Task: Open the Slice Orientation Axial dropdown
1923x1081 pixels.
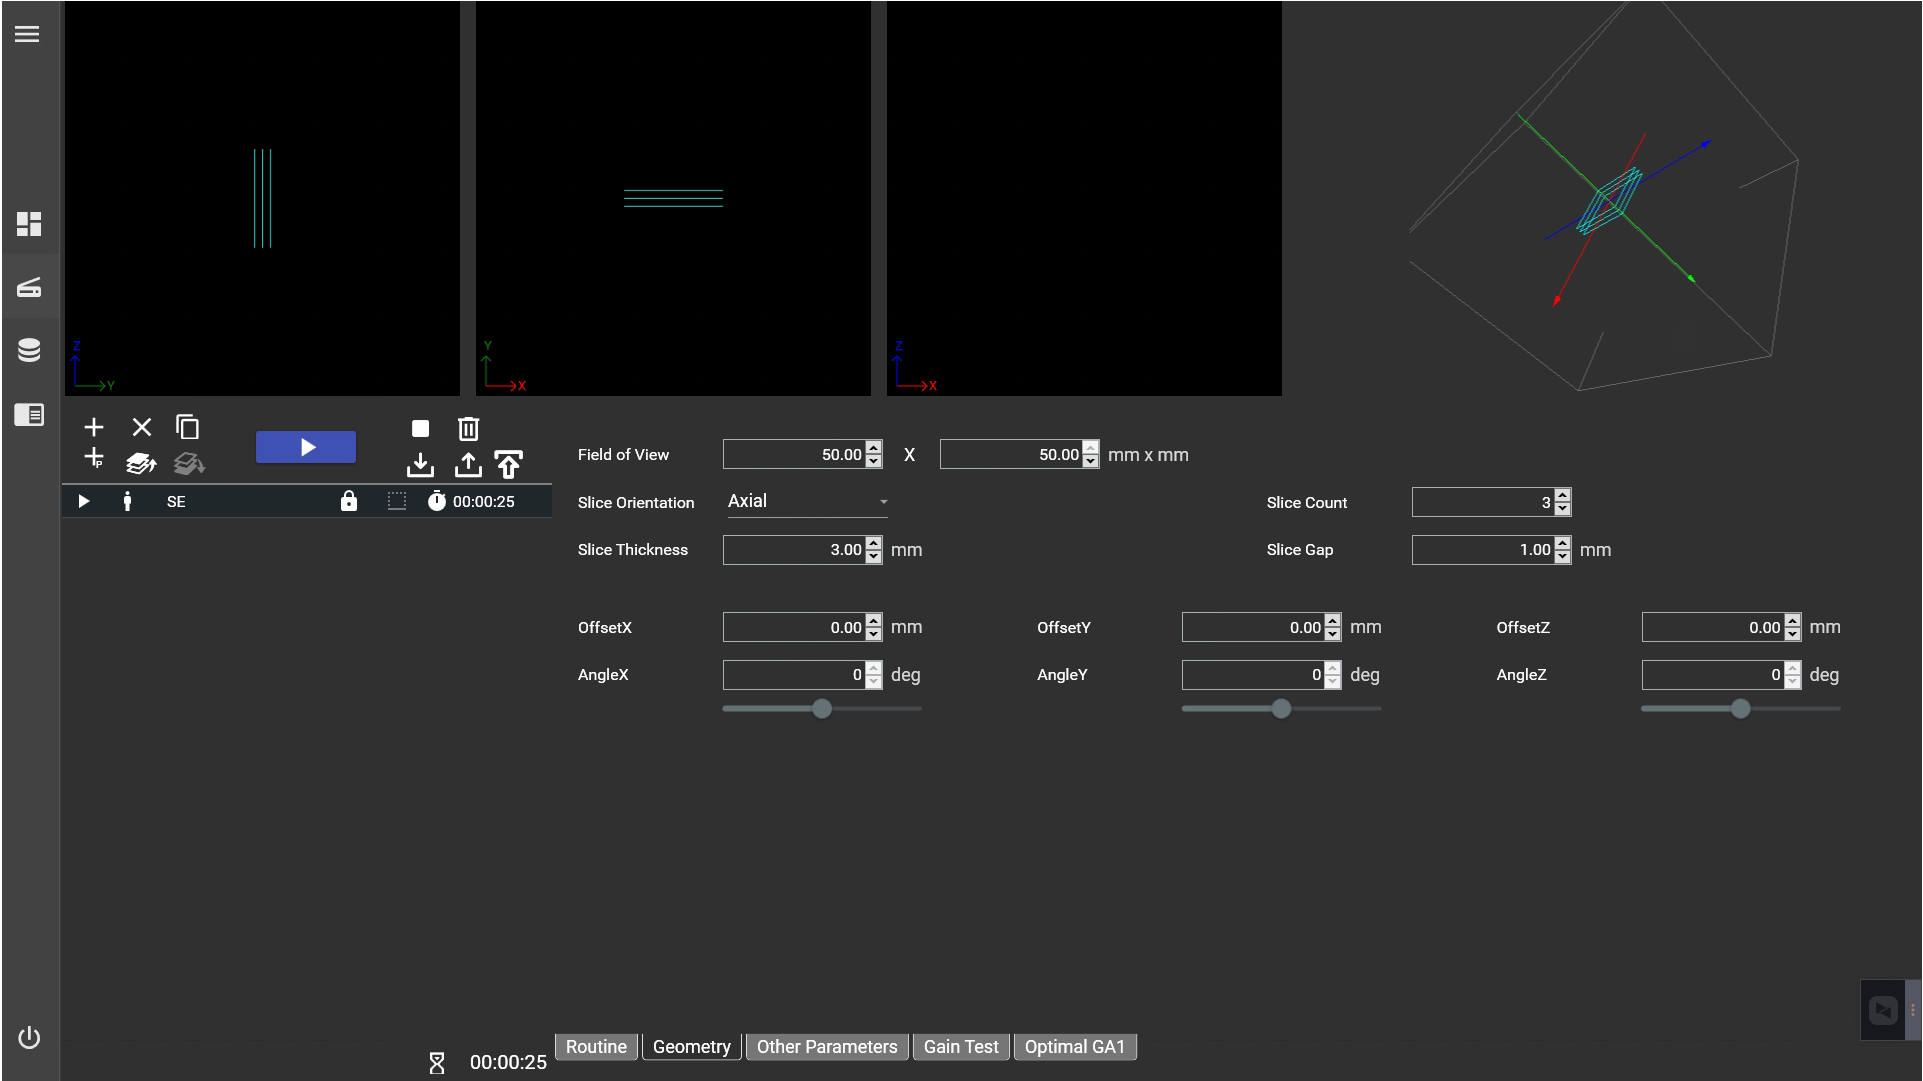Action: coord(806,501)
